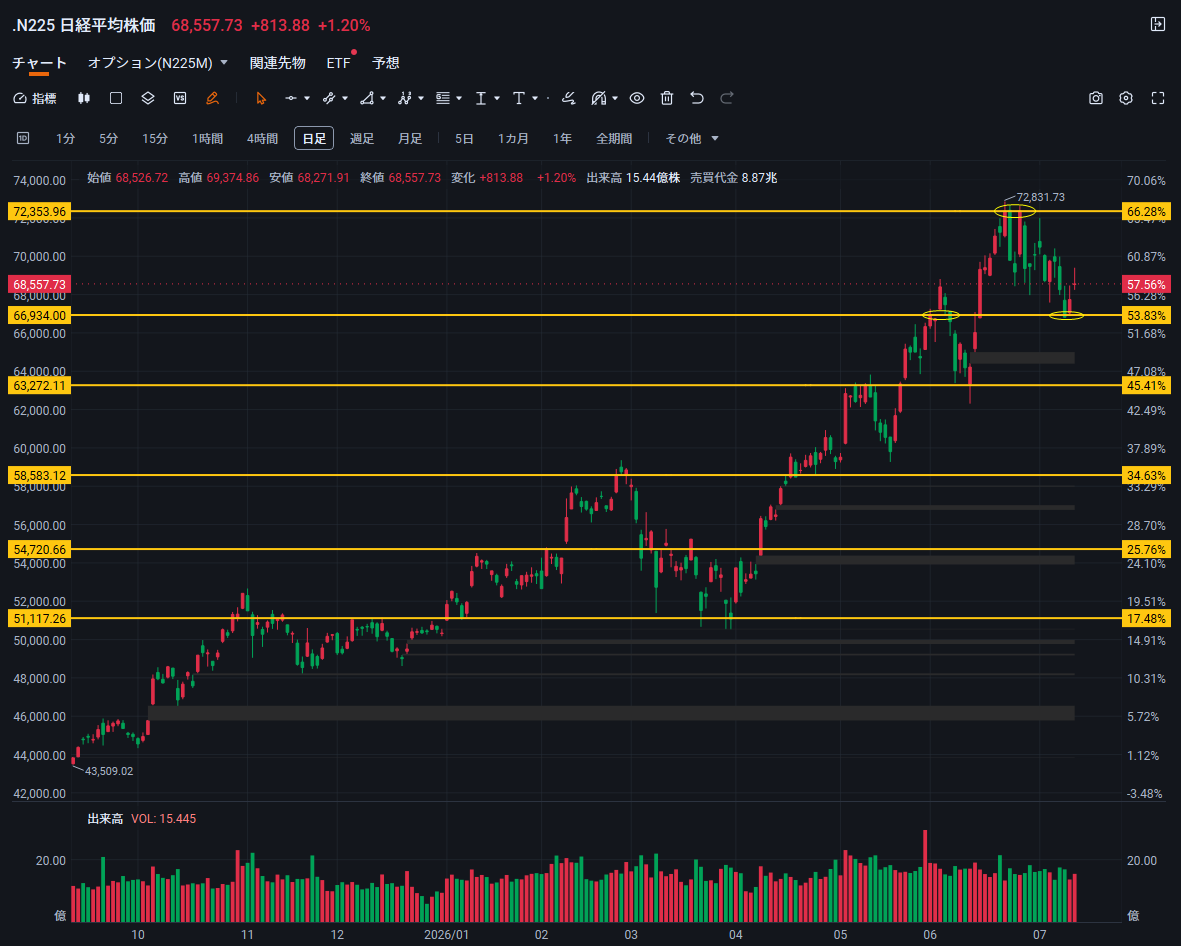Click the 1D interval icon

[x=23, y=138]
